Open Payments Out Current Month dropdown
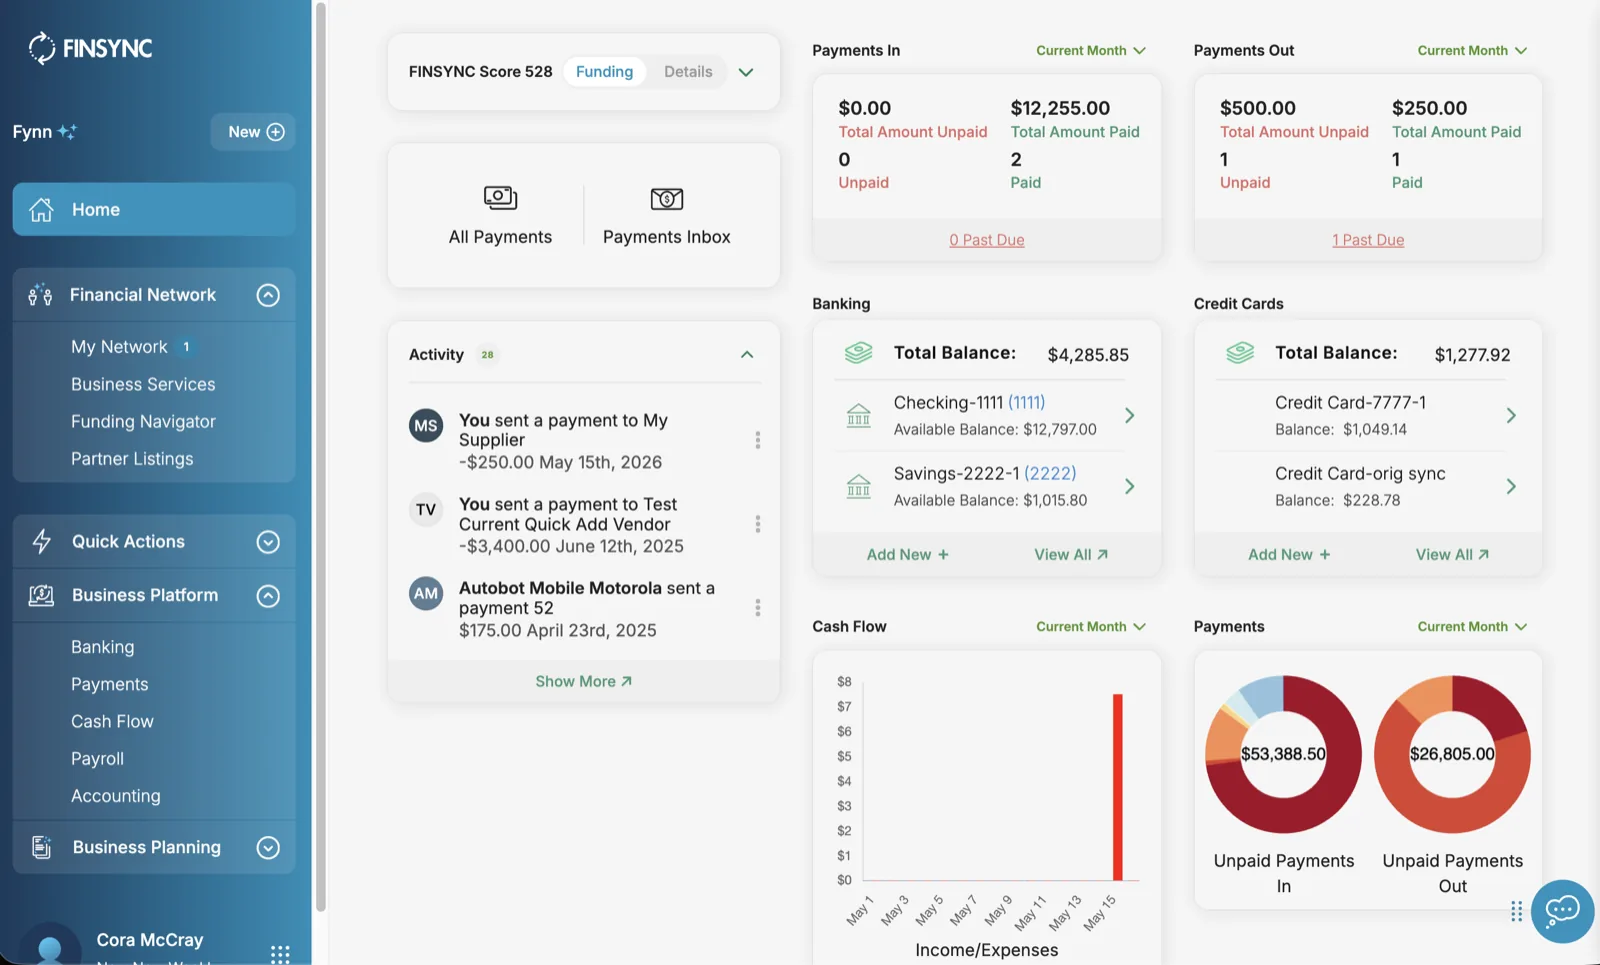 (x=1472, y=50)
